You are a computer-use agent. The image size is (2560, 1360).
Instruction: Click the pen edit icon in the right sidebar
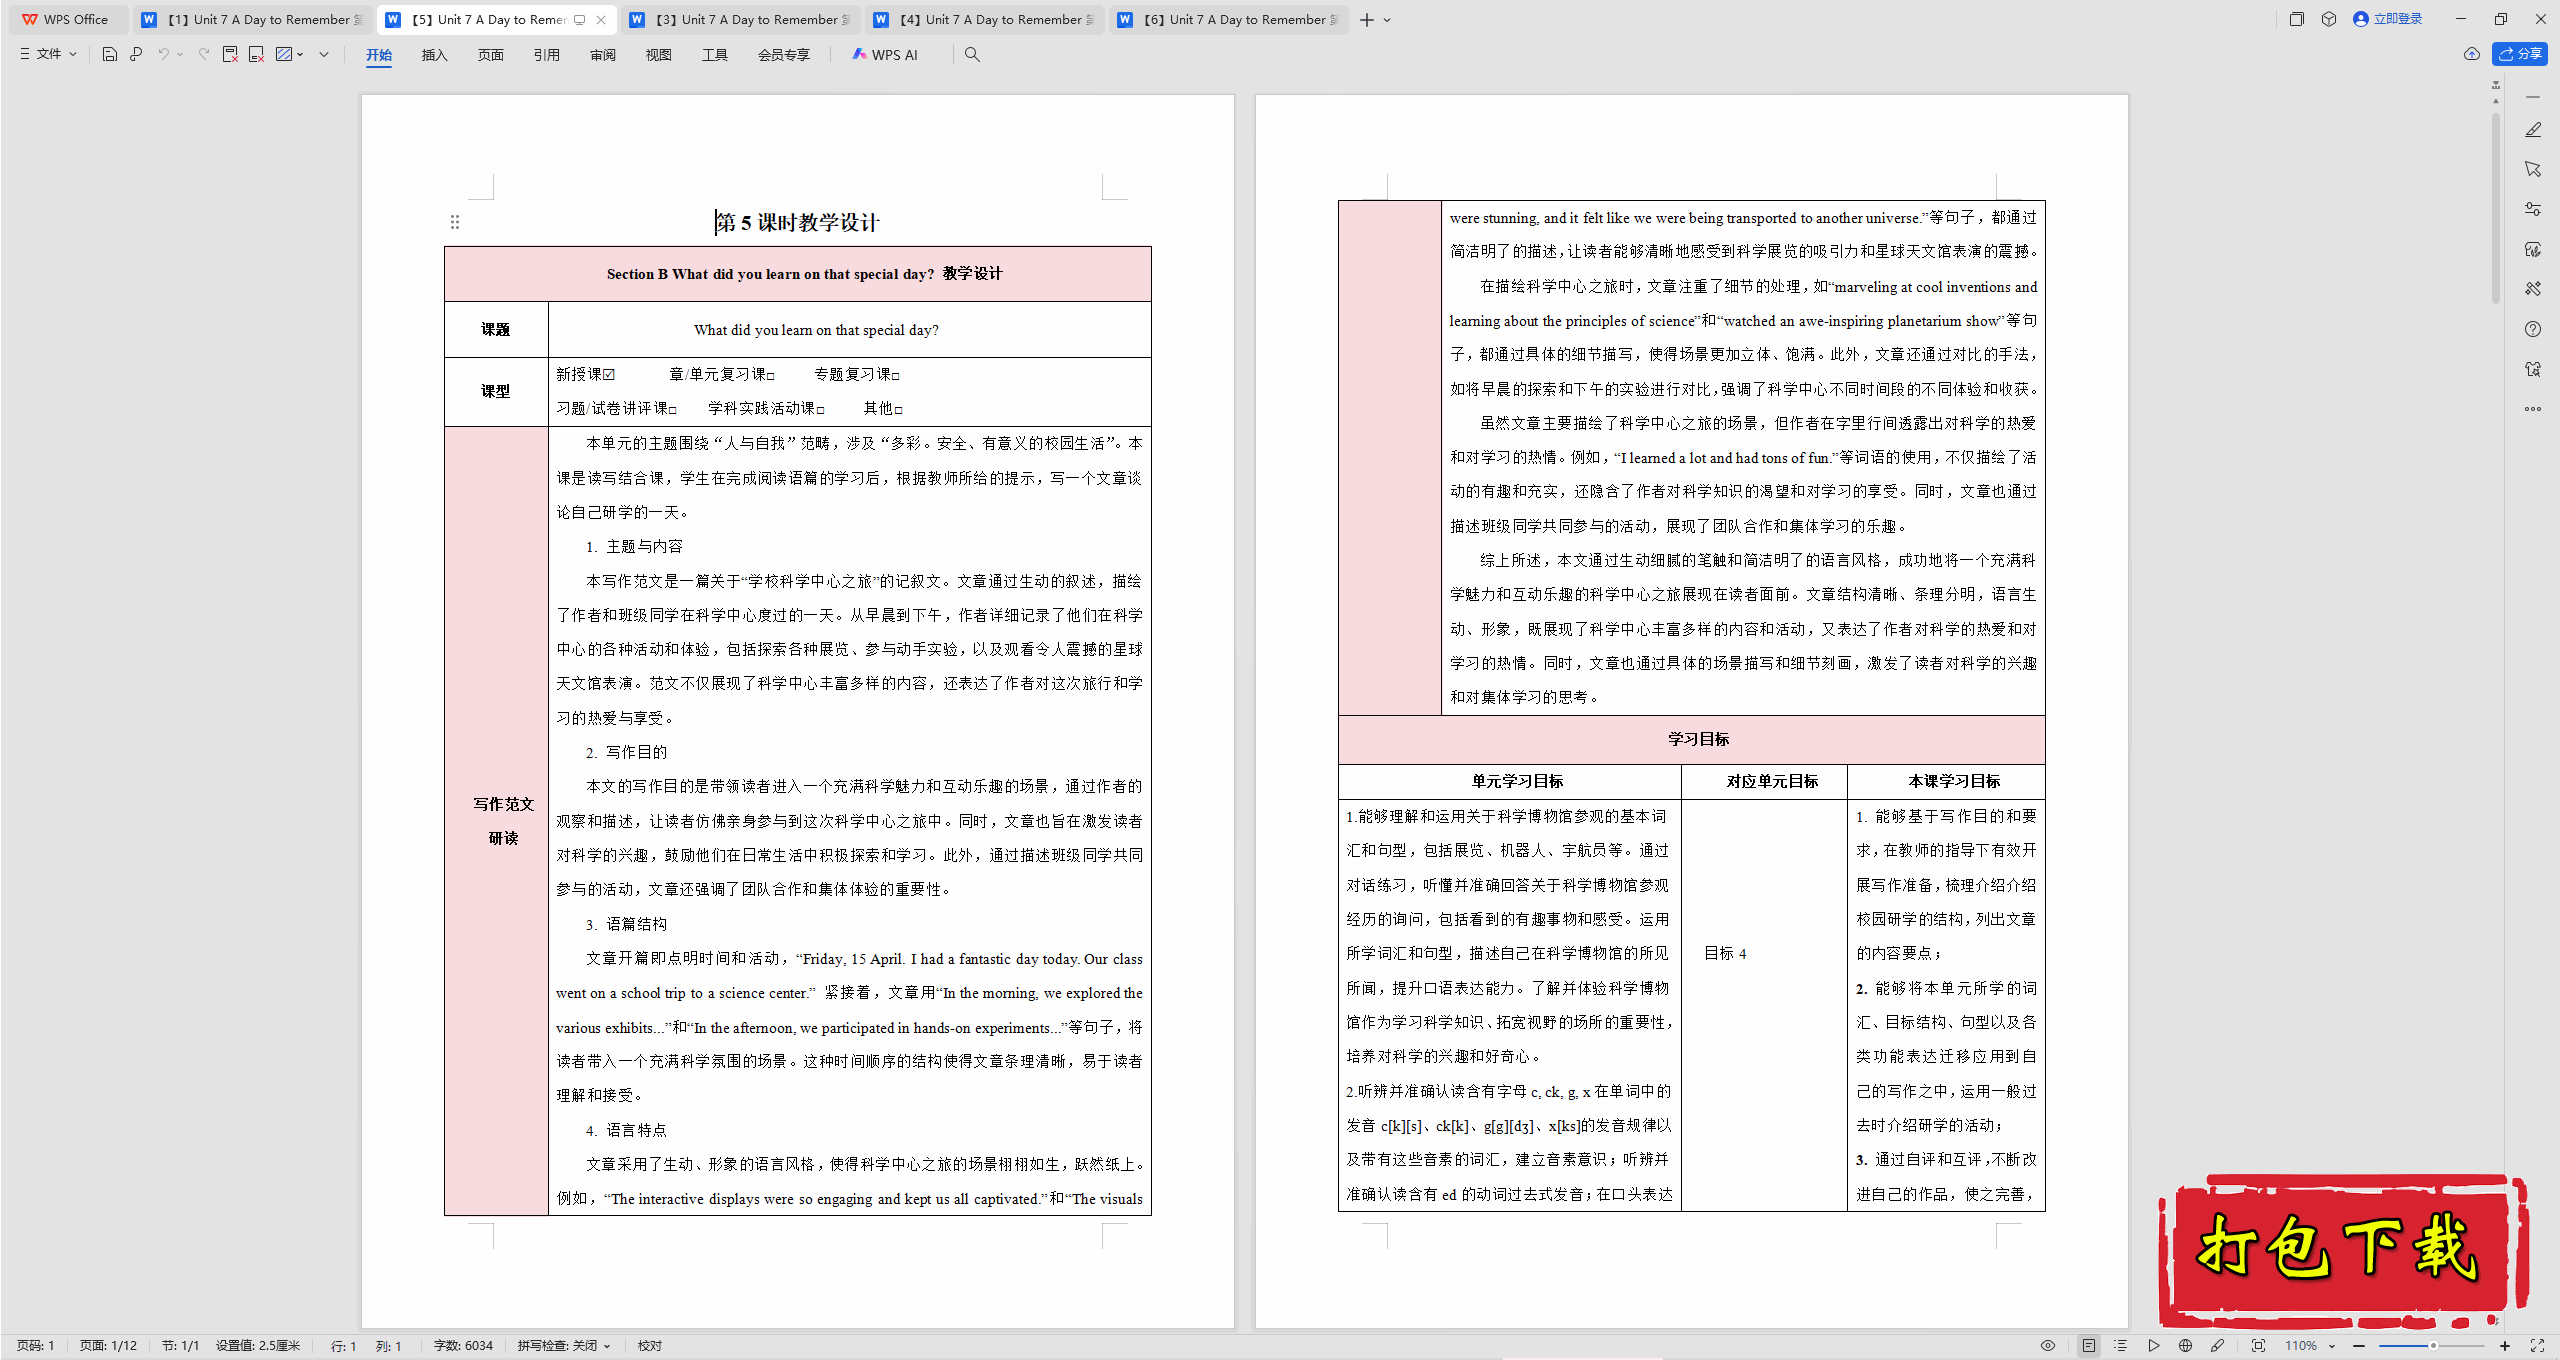(x=2533, y=130)
